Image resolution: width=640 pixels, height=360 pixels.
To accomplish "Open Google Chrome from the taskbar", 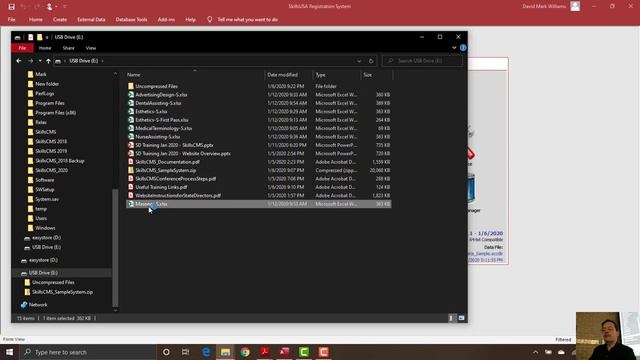I will click(x=245, y=352).
